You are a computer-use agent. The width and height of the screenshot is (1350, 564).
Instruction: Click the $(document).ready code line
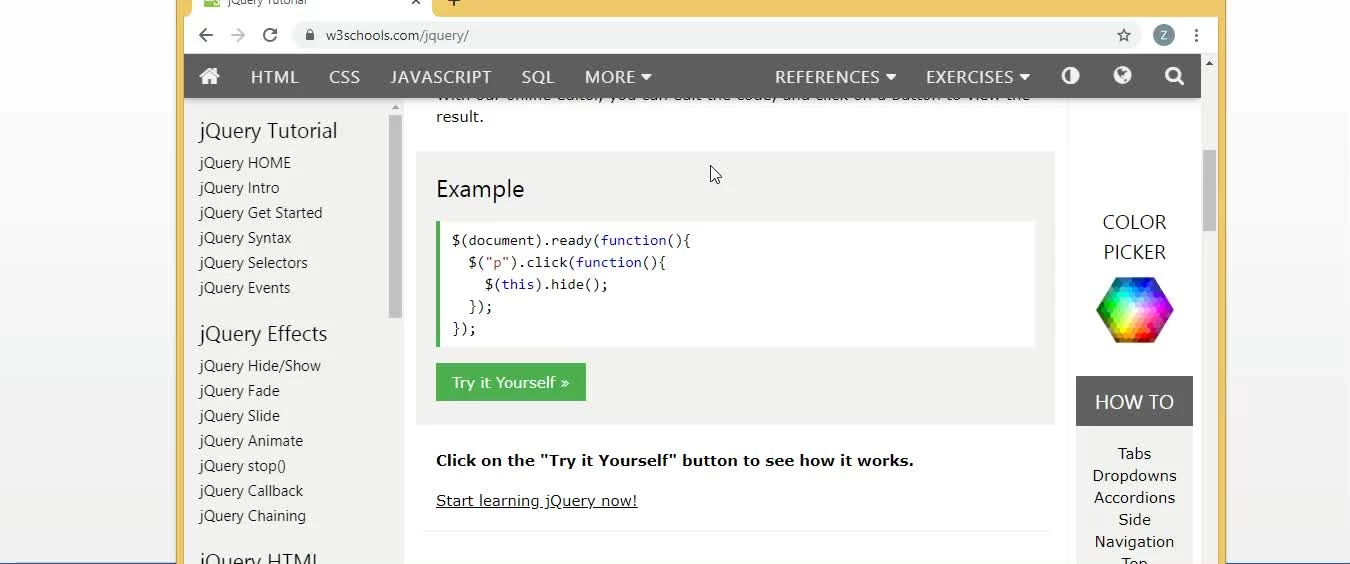pos(571,240)
